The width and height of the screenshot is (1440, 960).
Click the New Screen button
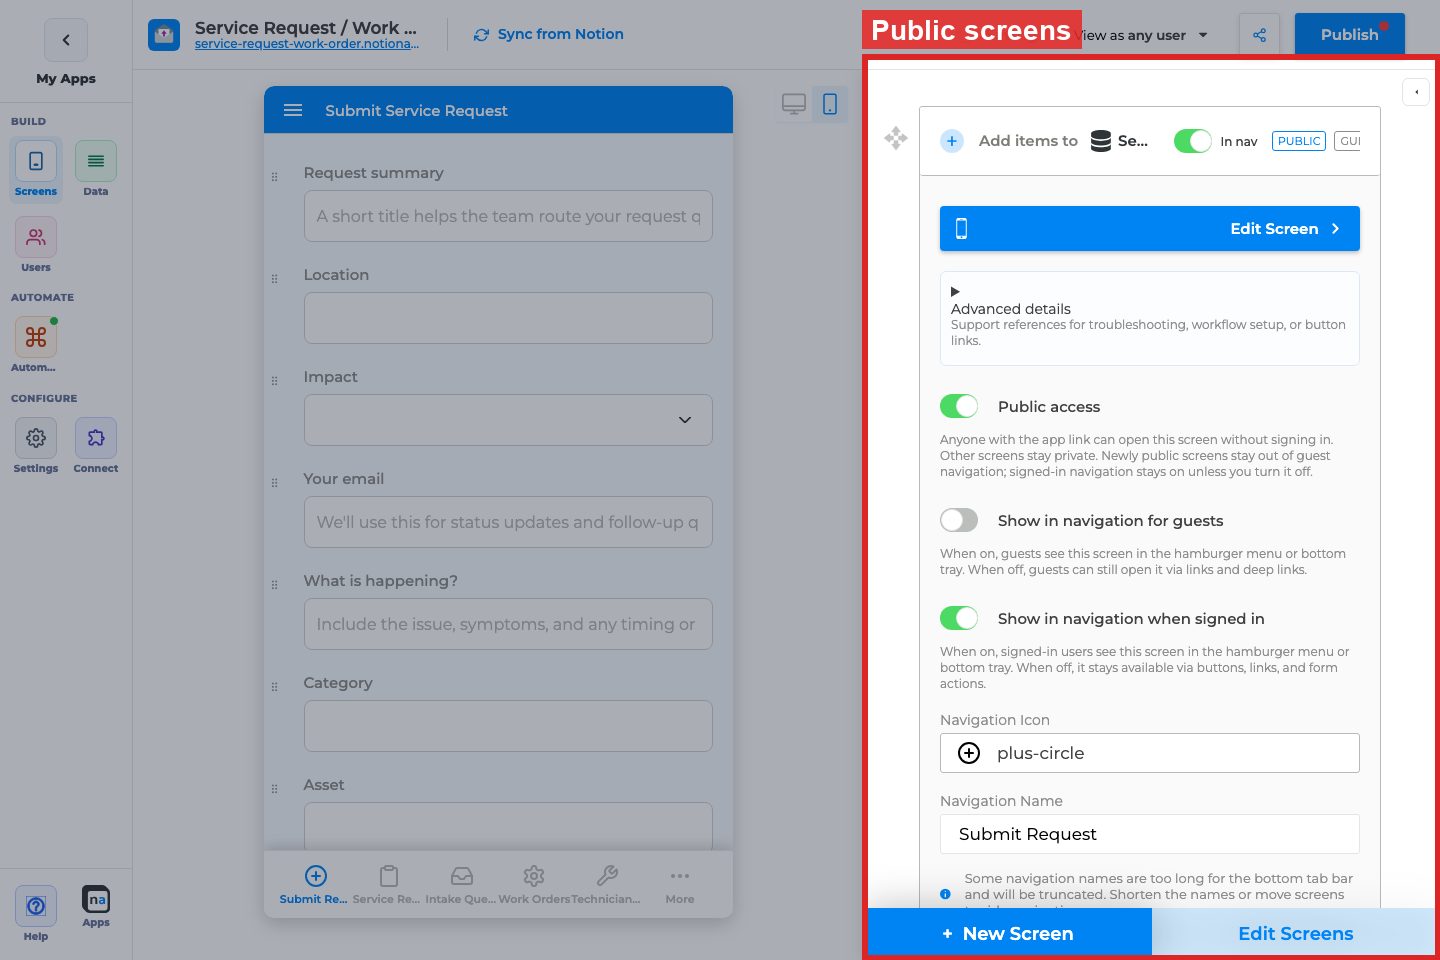1009,933
